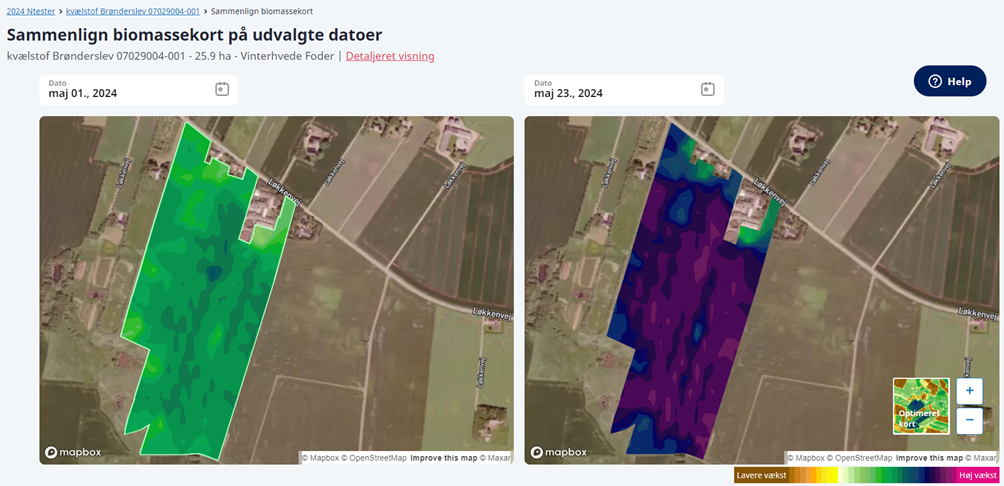
Task: Click the growth legend color gradient bar
Action: [870, 476]
